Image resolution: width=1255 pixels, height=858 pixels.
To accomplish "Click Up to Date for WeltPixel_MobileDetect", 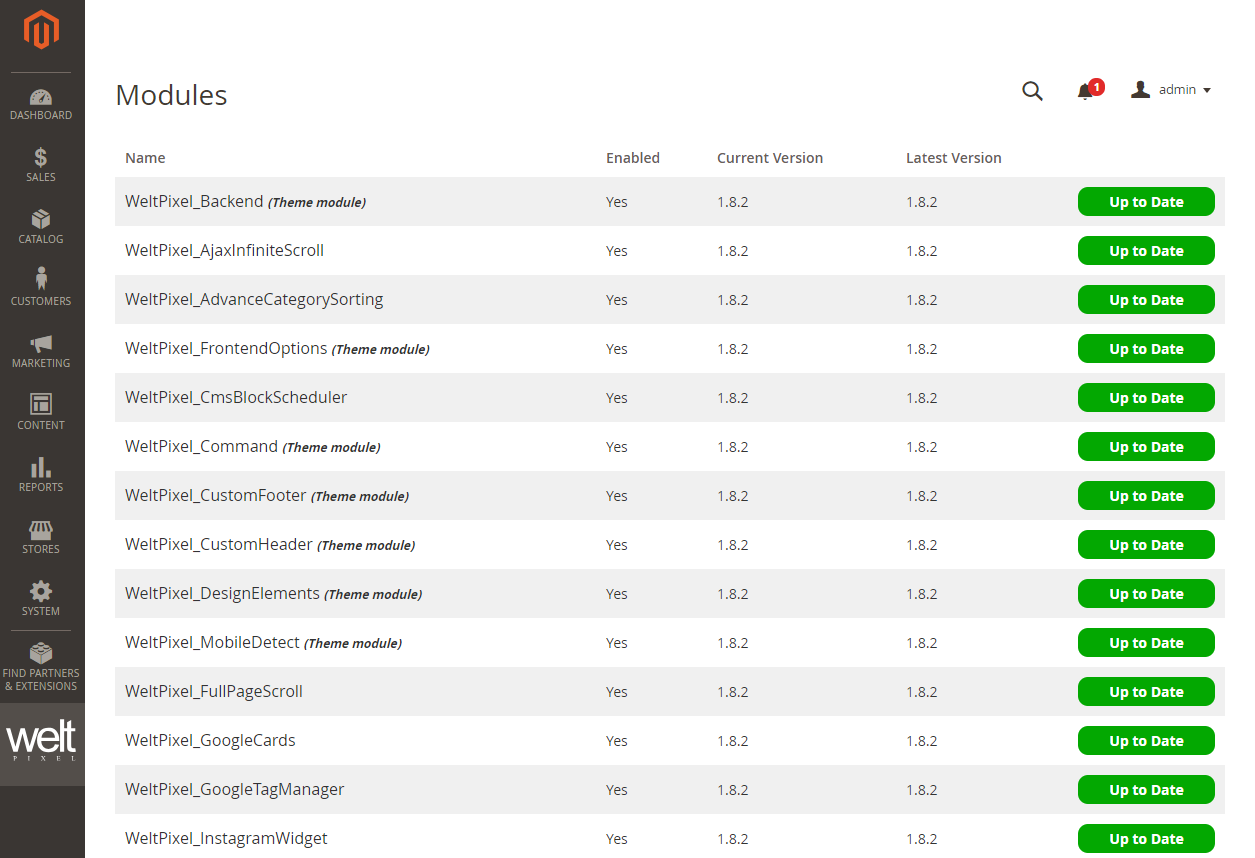I will (x=1146, y=643).
